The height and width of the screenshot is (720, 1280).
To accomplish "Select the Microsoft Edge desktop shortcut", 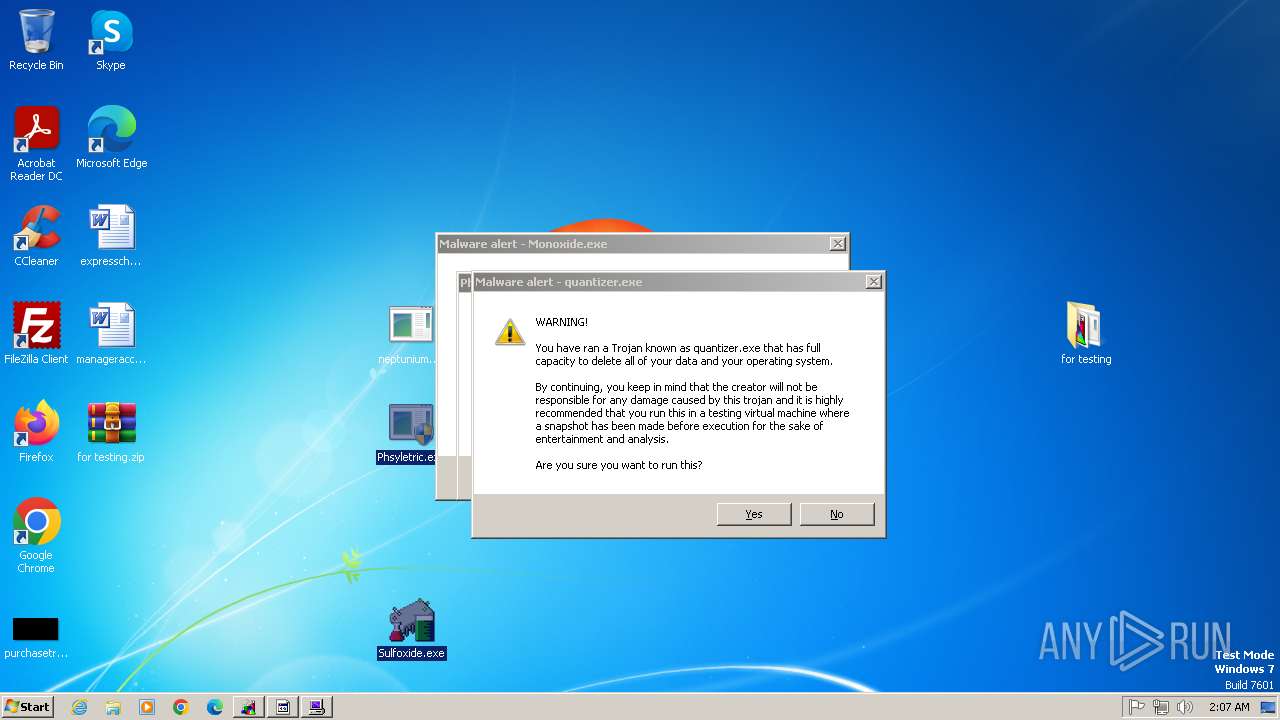I will tap(111, 138).
